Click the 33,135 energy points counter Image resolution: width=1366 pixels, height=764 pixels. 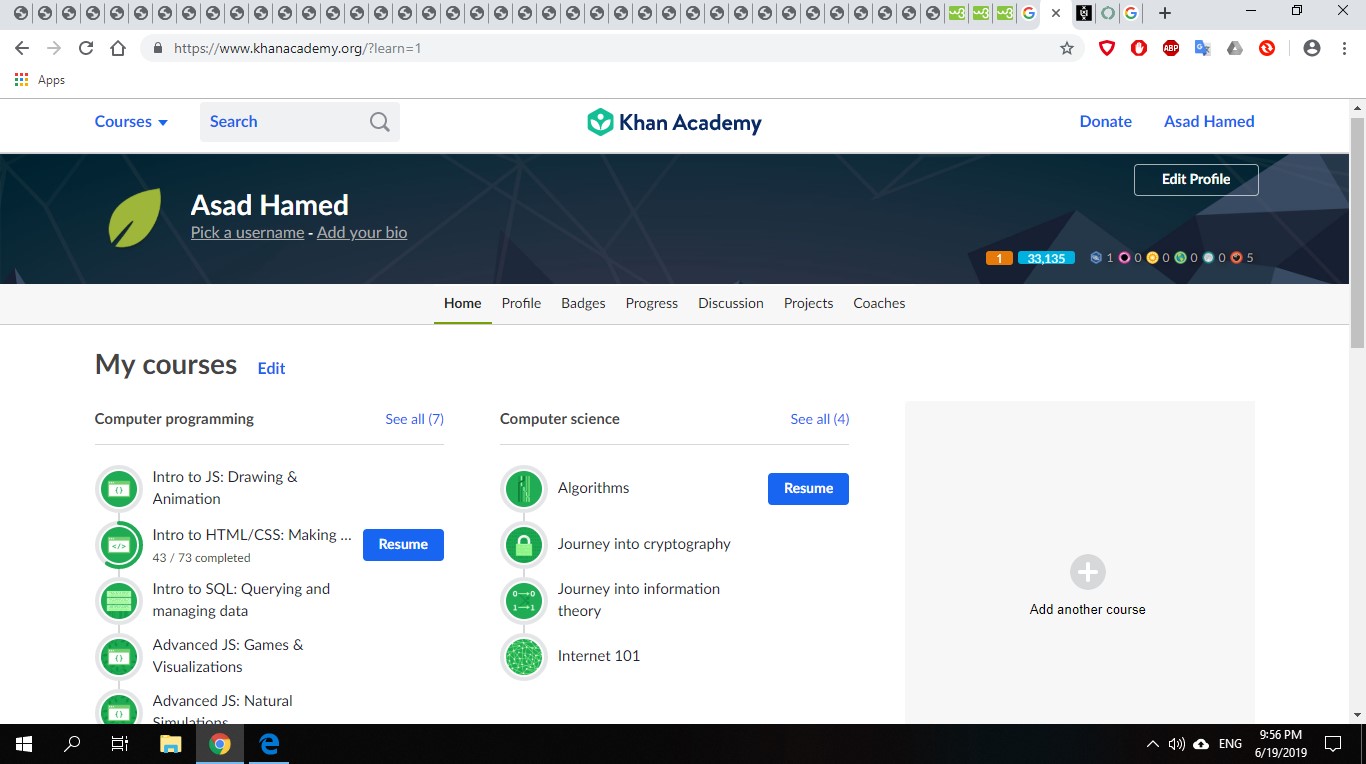(x=1046, y=258)
